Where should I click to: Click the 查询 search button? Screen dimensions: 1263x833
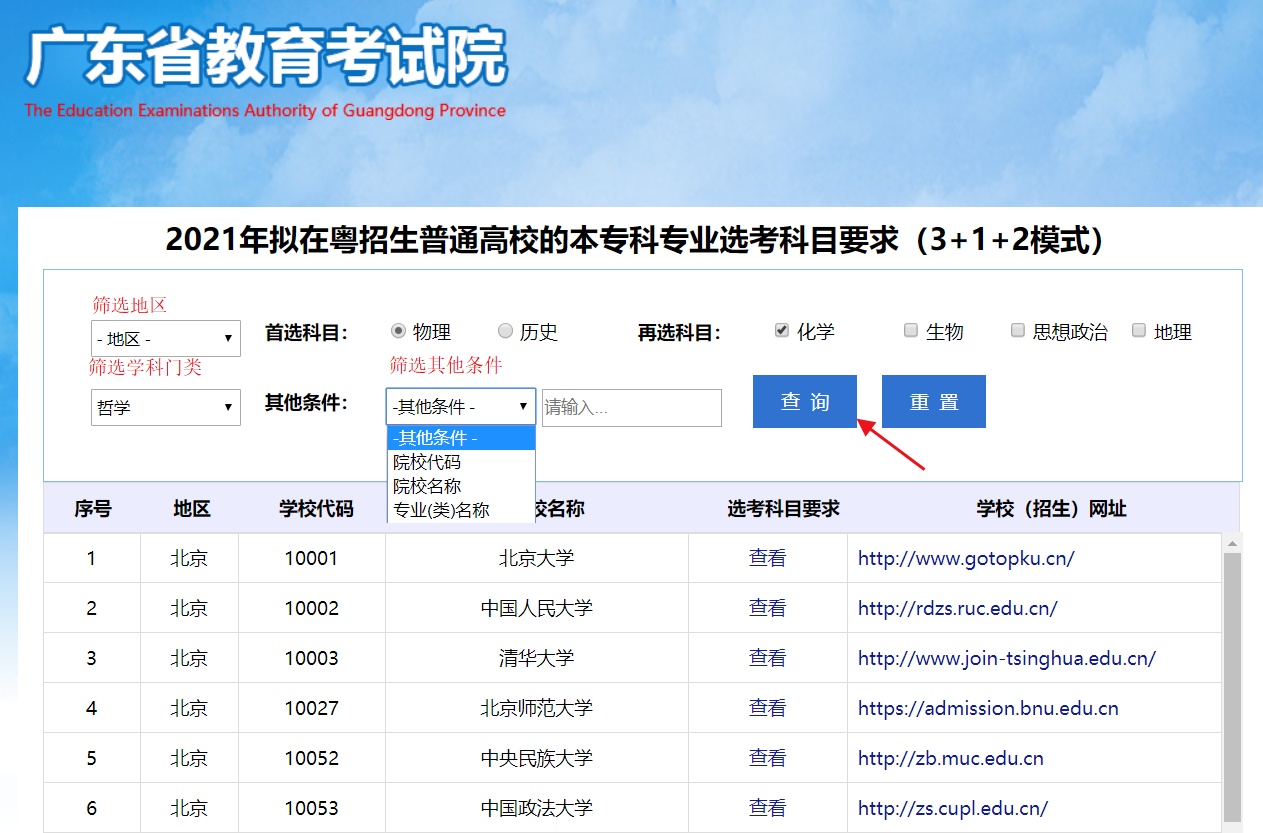click(805, 402)
